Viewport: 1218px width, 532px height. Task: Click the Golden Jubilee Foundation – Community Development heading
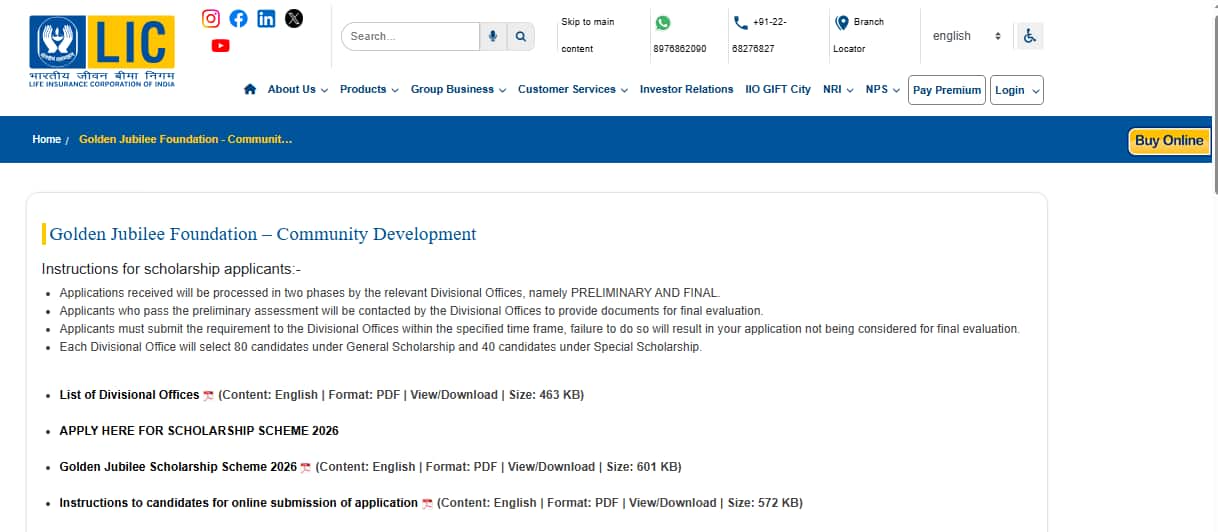[263, 234]
